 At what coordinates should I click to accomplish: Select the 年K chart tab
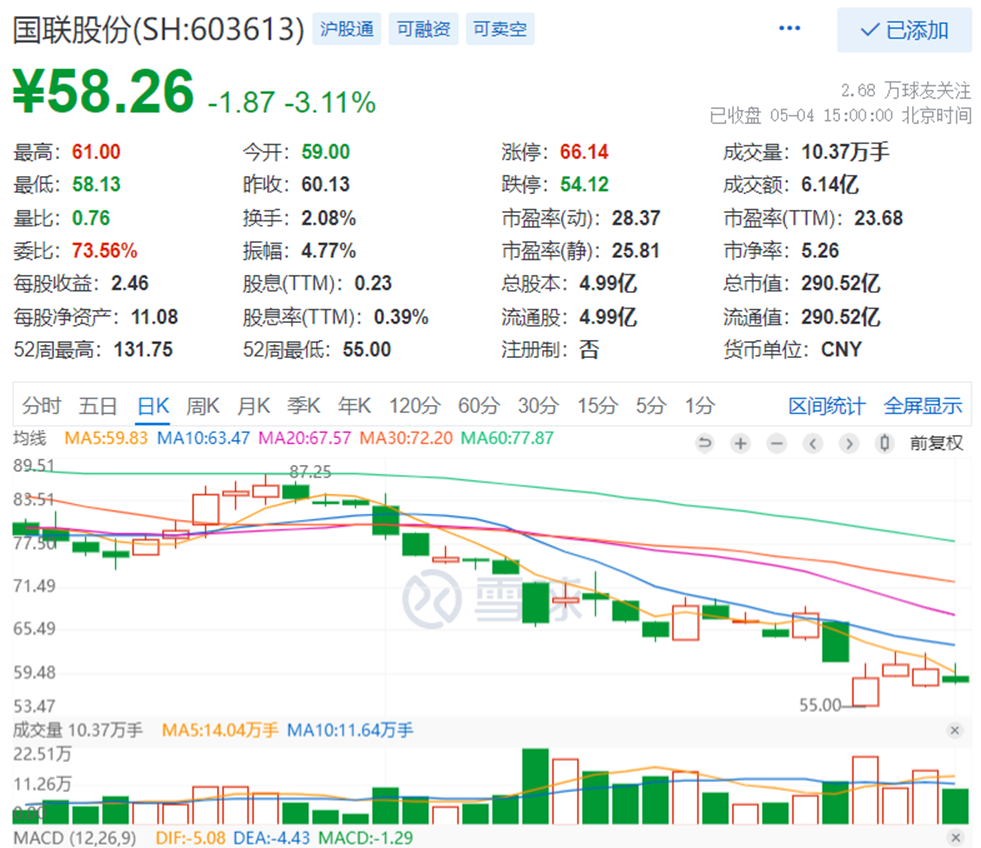(354, 406)
